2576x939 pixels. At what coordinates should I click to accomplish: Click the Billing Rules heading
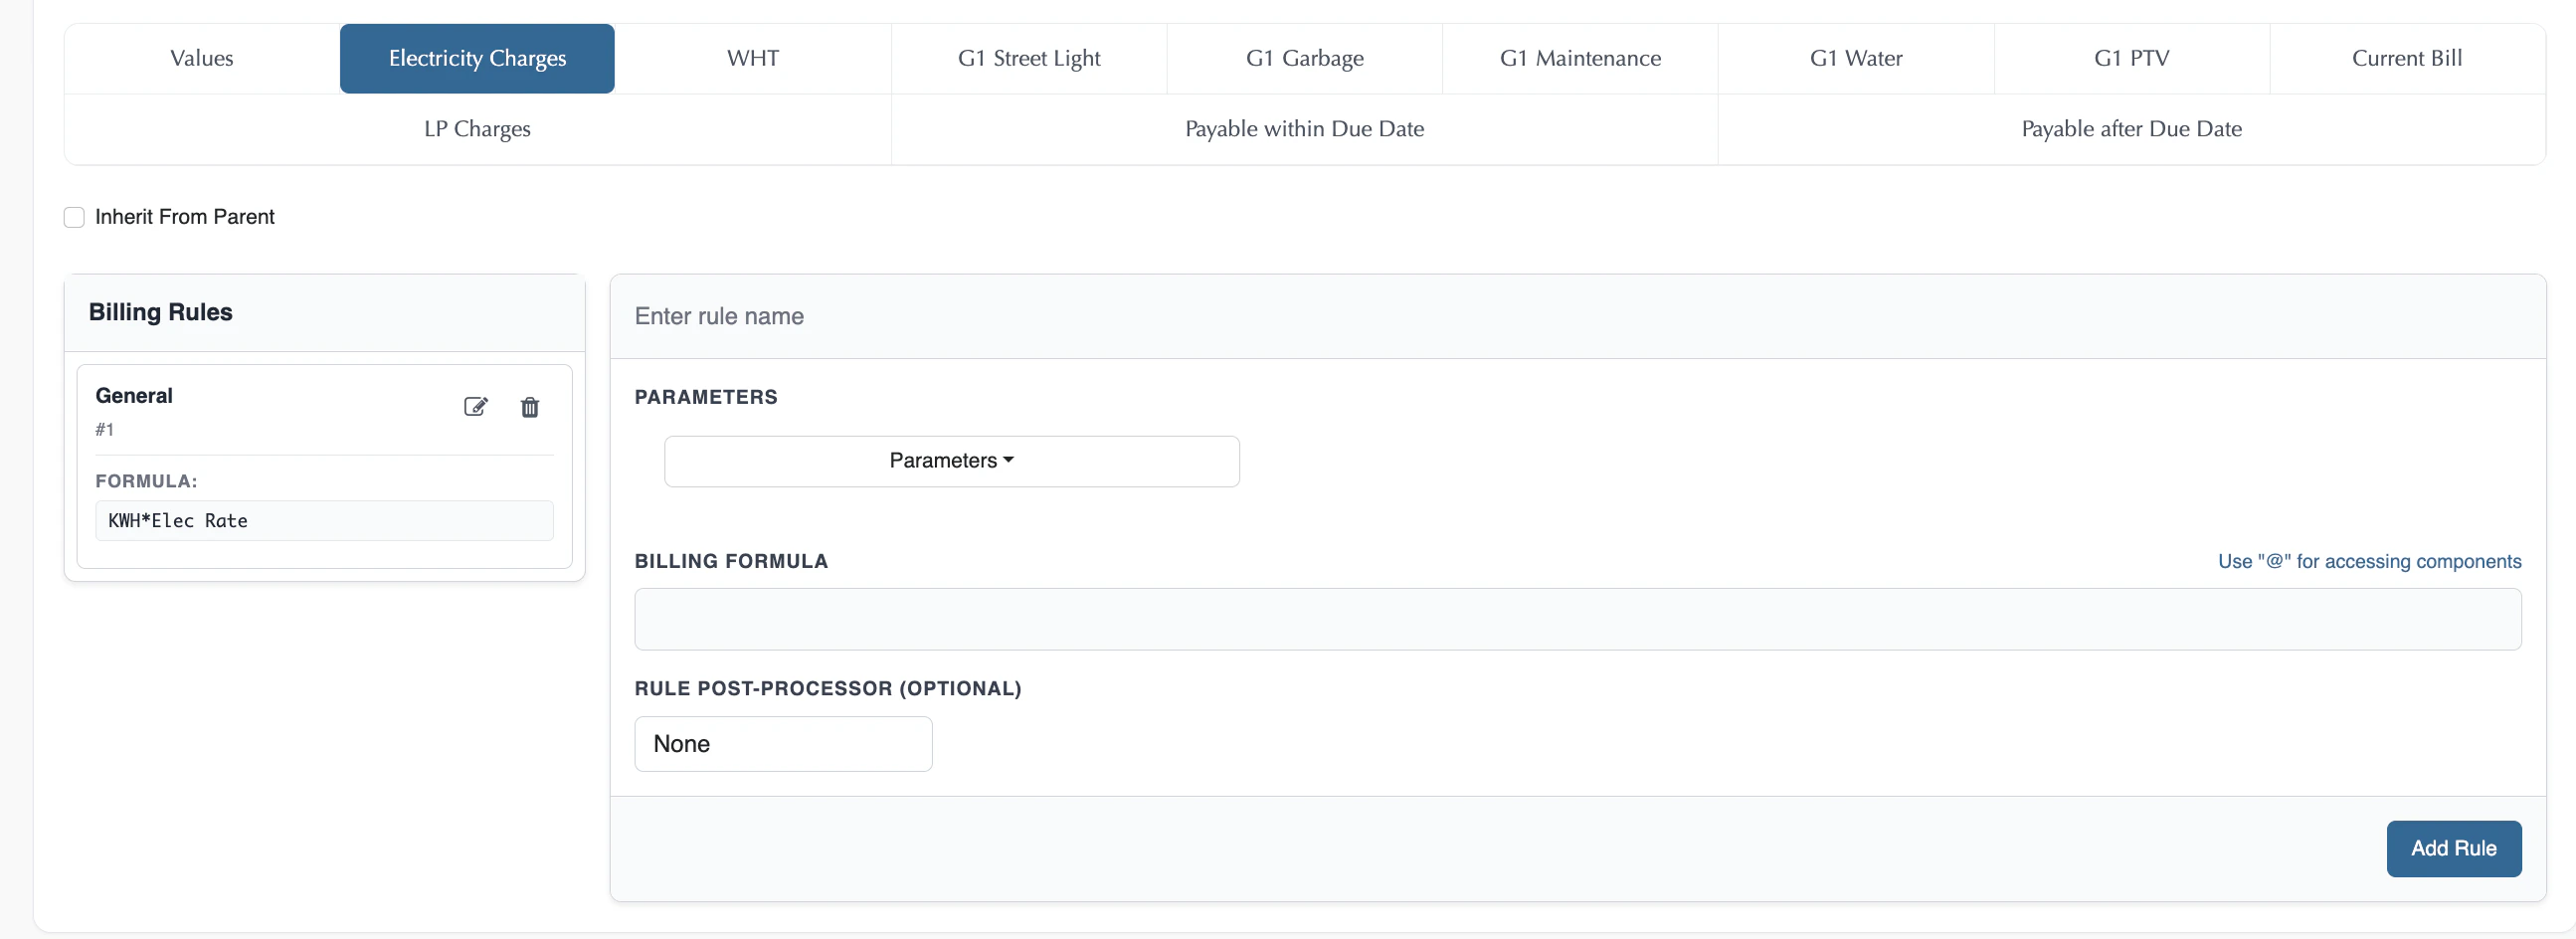tap(161, 312)
